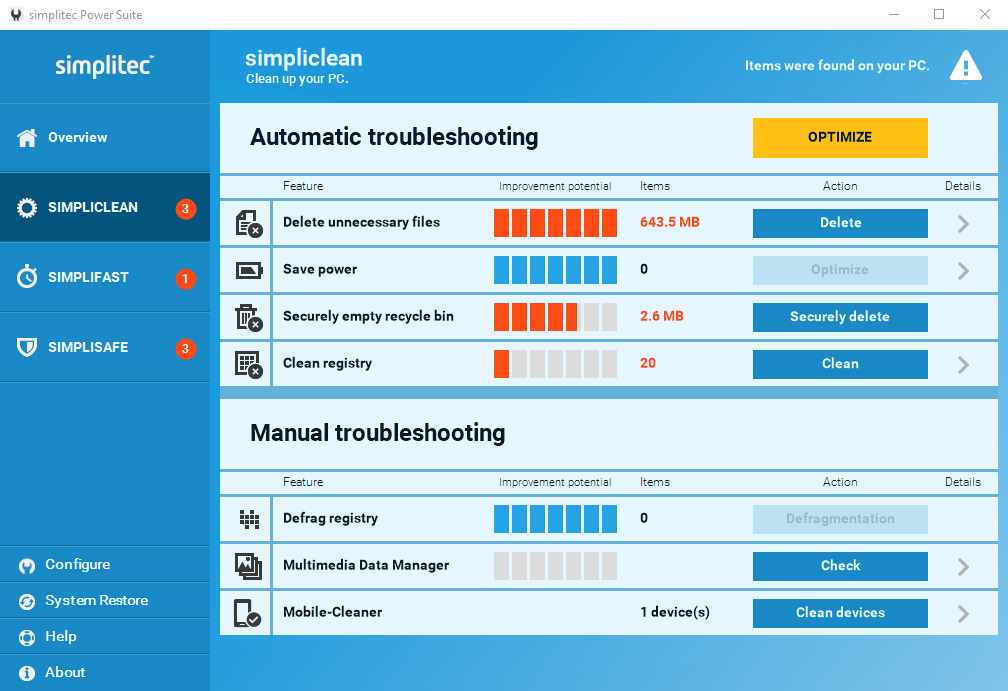Click the Clean devices button

840,613
